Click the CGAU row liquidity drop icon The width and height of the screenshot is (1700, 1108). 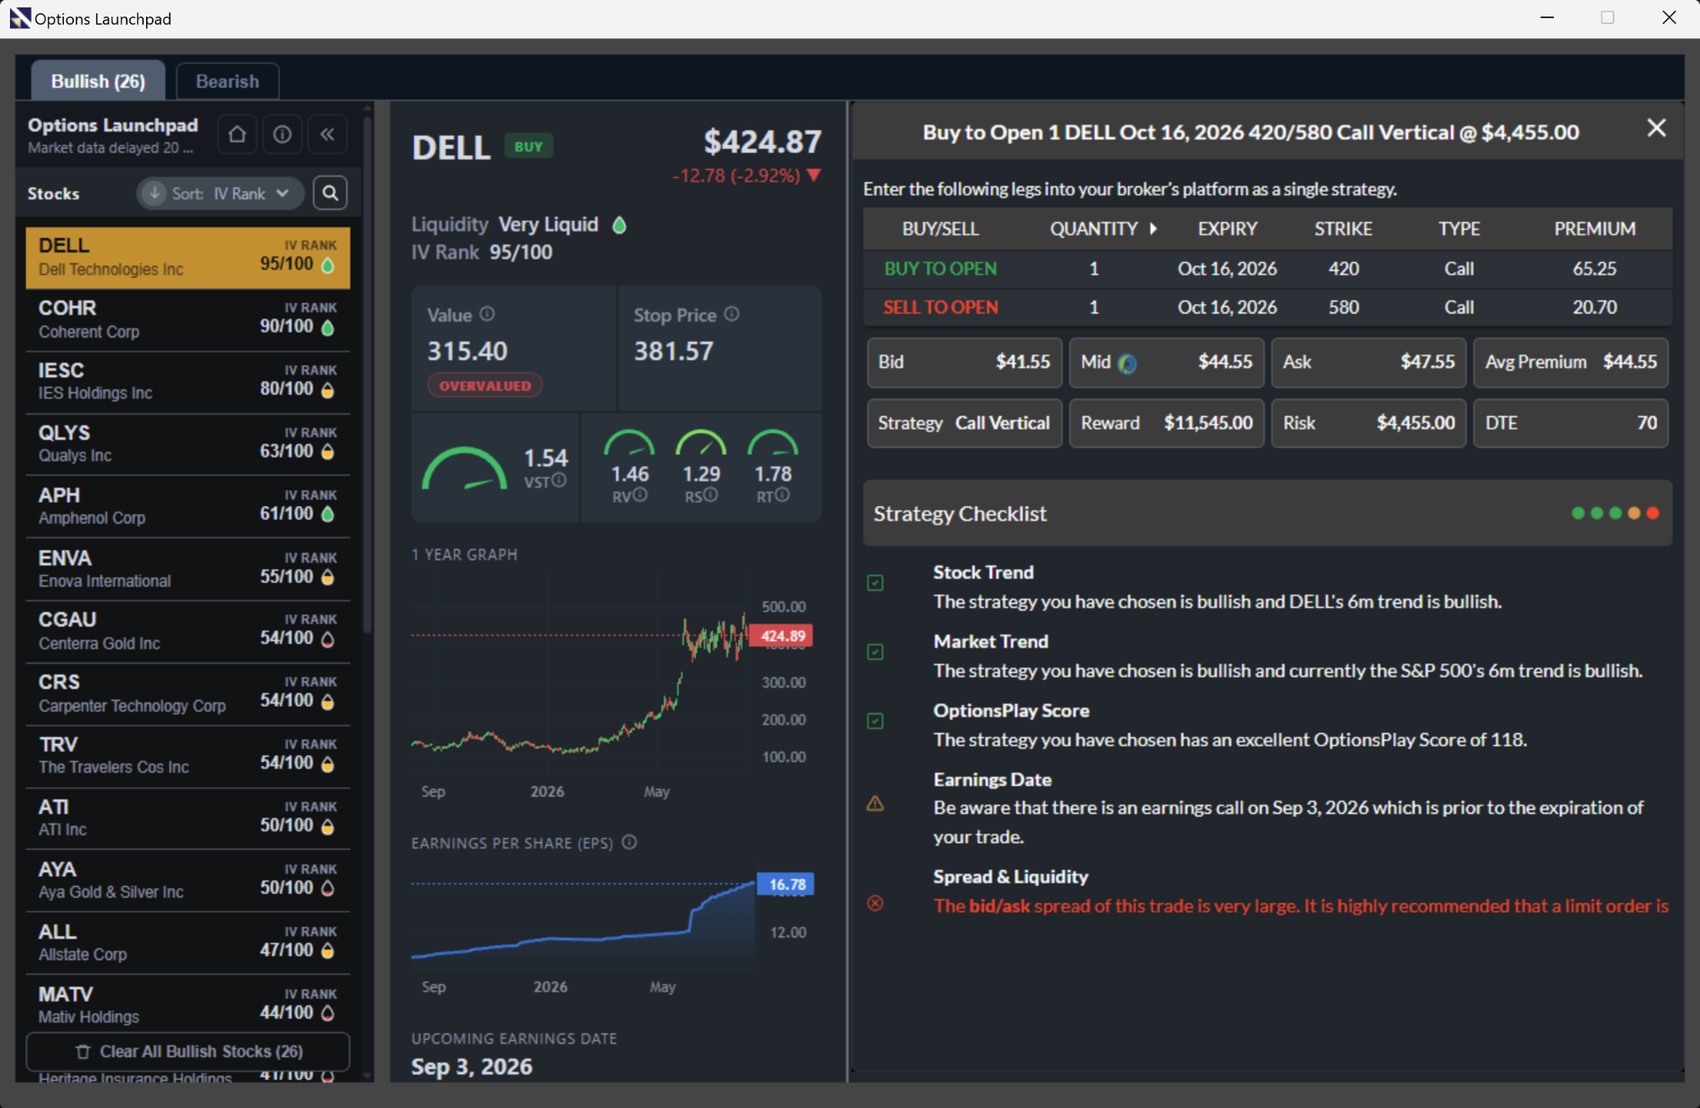(327, 639)
